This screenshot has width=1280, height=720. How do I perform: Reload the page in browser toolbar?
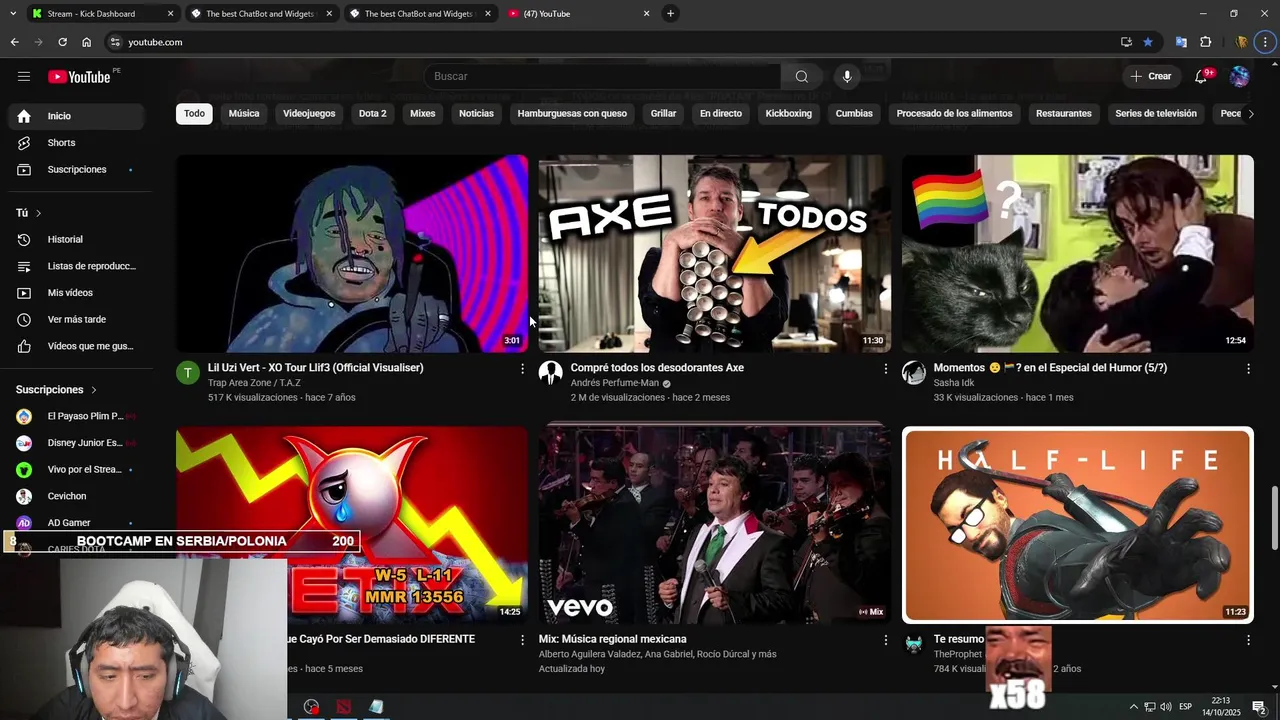click(x=62, y=42)
